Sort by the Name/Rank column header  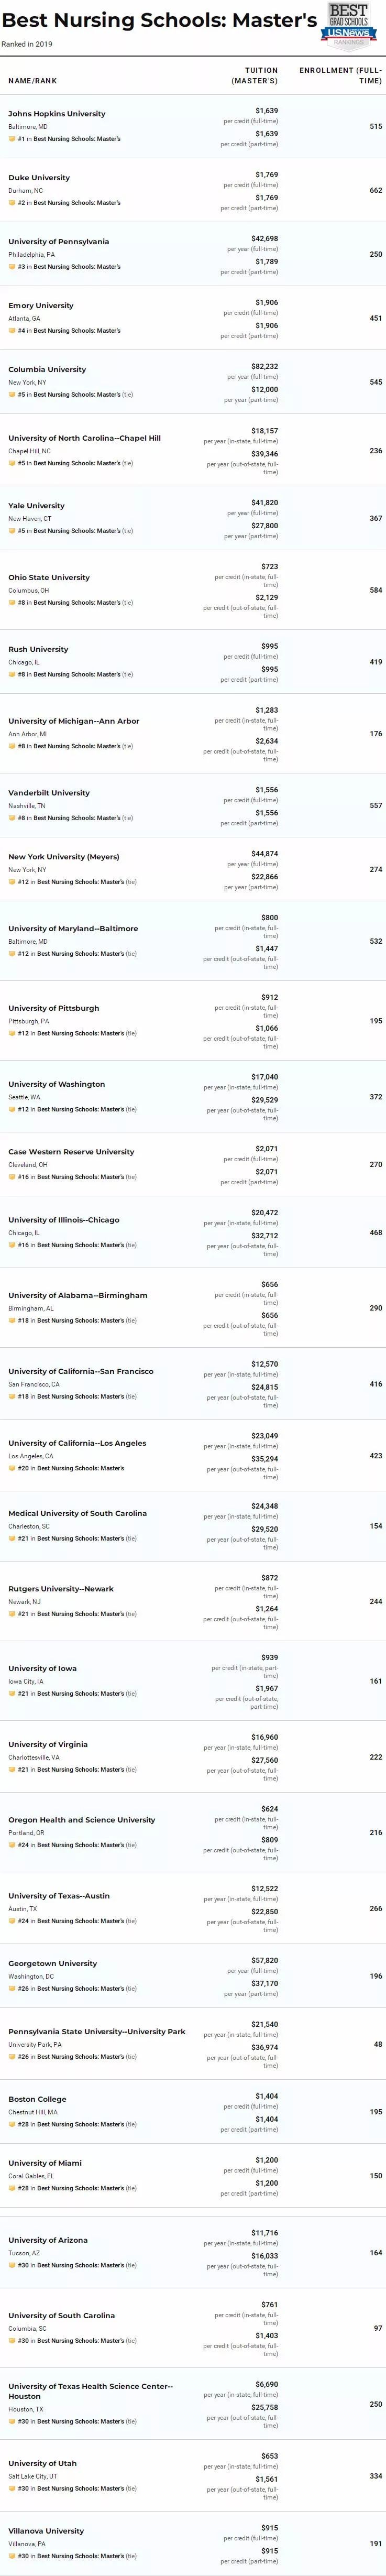point(33,80)
